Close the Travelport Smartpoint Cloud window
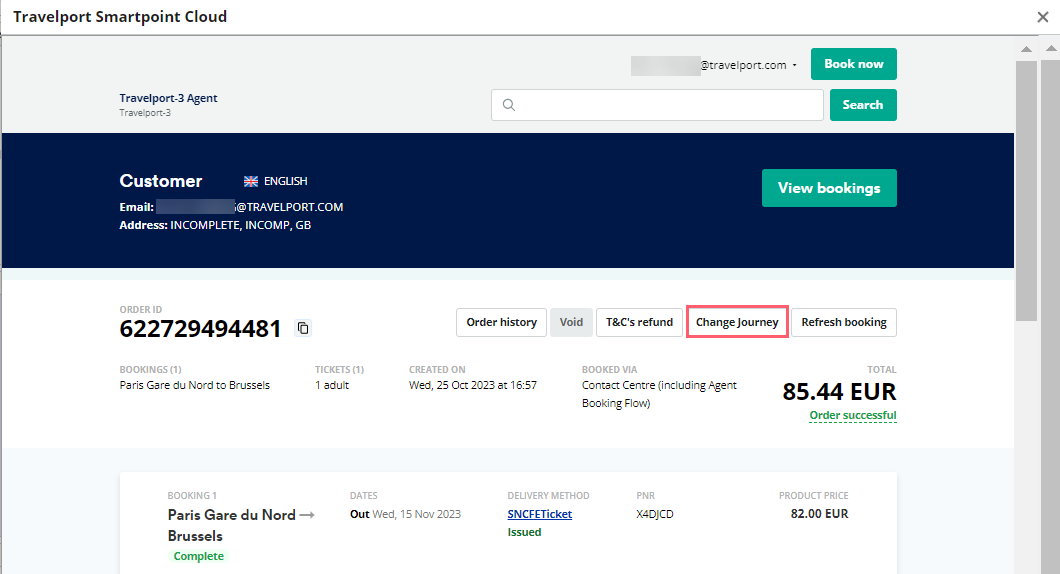Image resolution: width=1060 pixels, height=574 pixels. click(x=1042, y=17)
